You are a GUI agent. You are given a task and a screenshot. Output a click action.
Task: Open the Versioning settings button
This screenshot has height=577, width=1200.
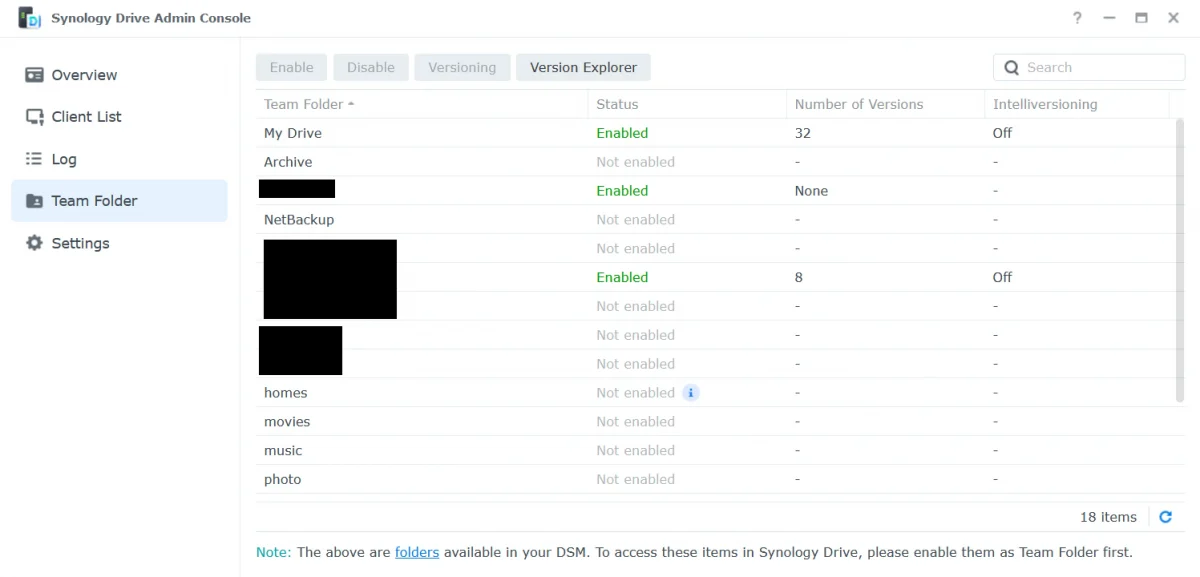[462, 67]
